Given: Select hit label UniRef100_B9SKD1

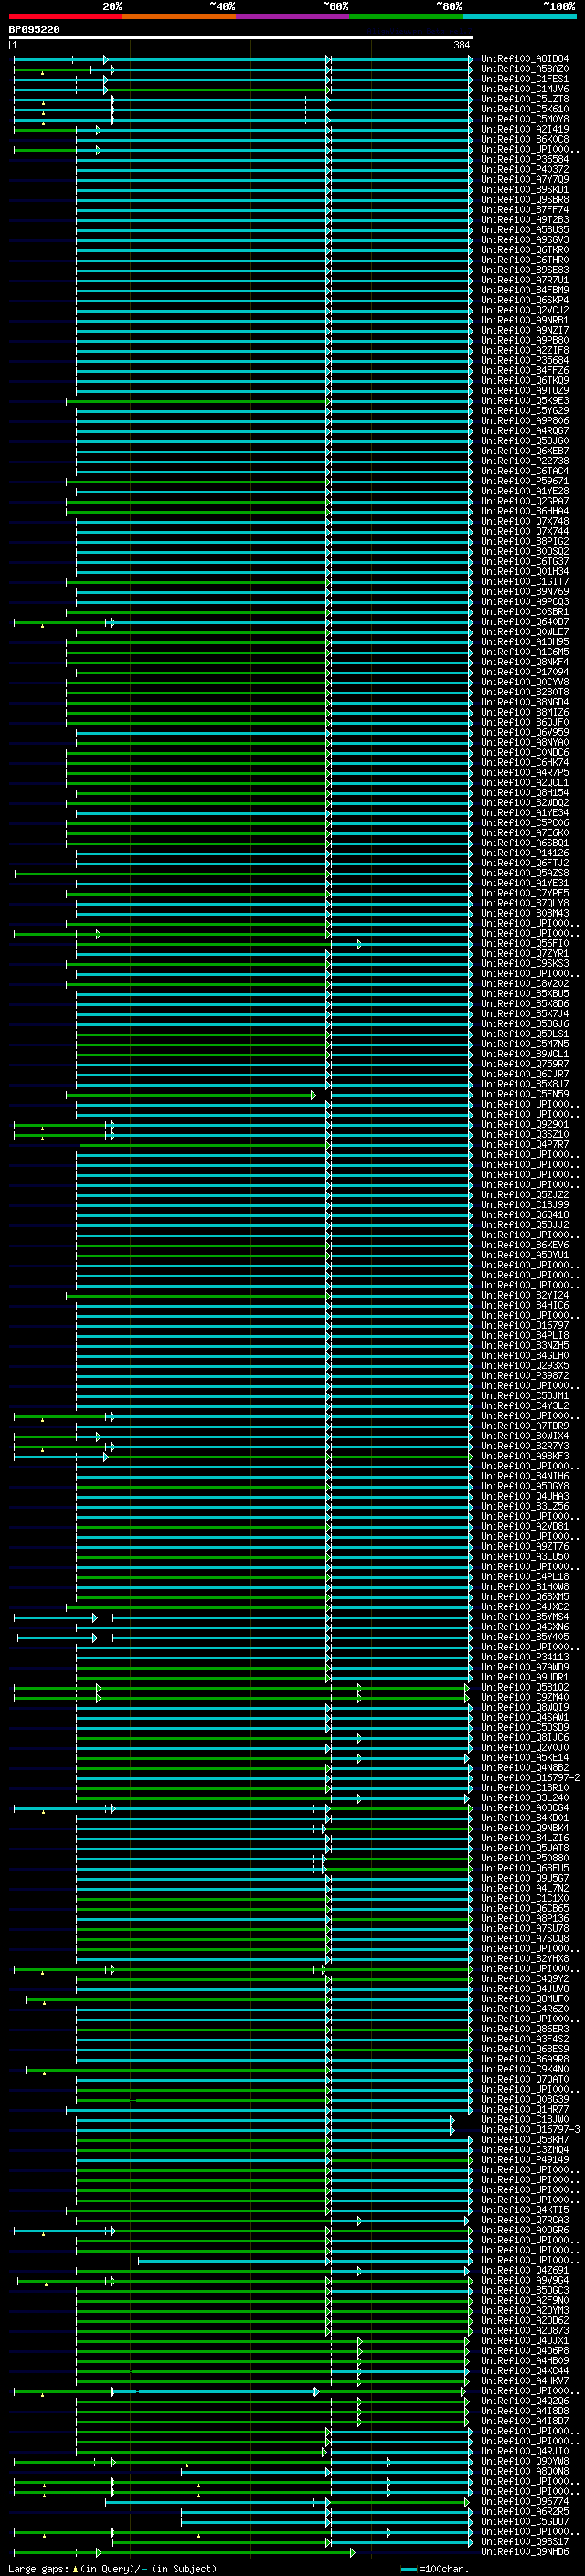Looking at the screenshot, I should [525, 189].
